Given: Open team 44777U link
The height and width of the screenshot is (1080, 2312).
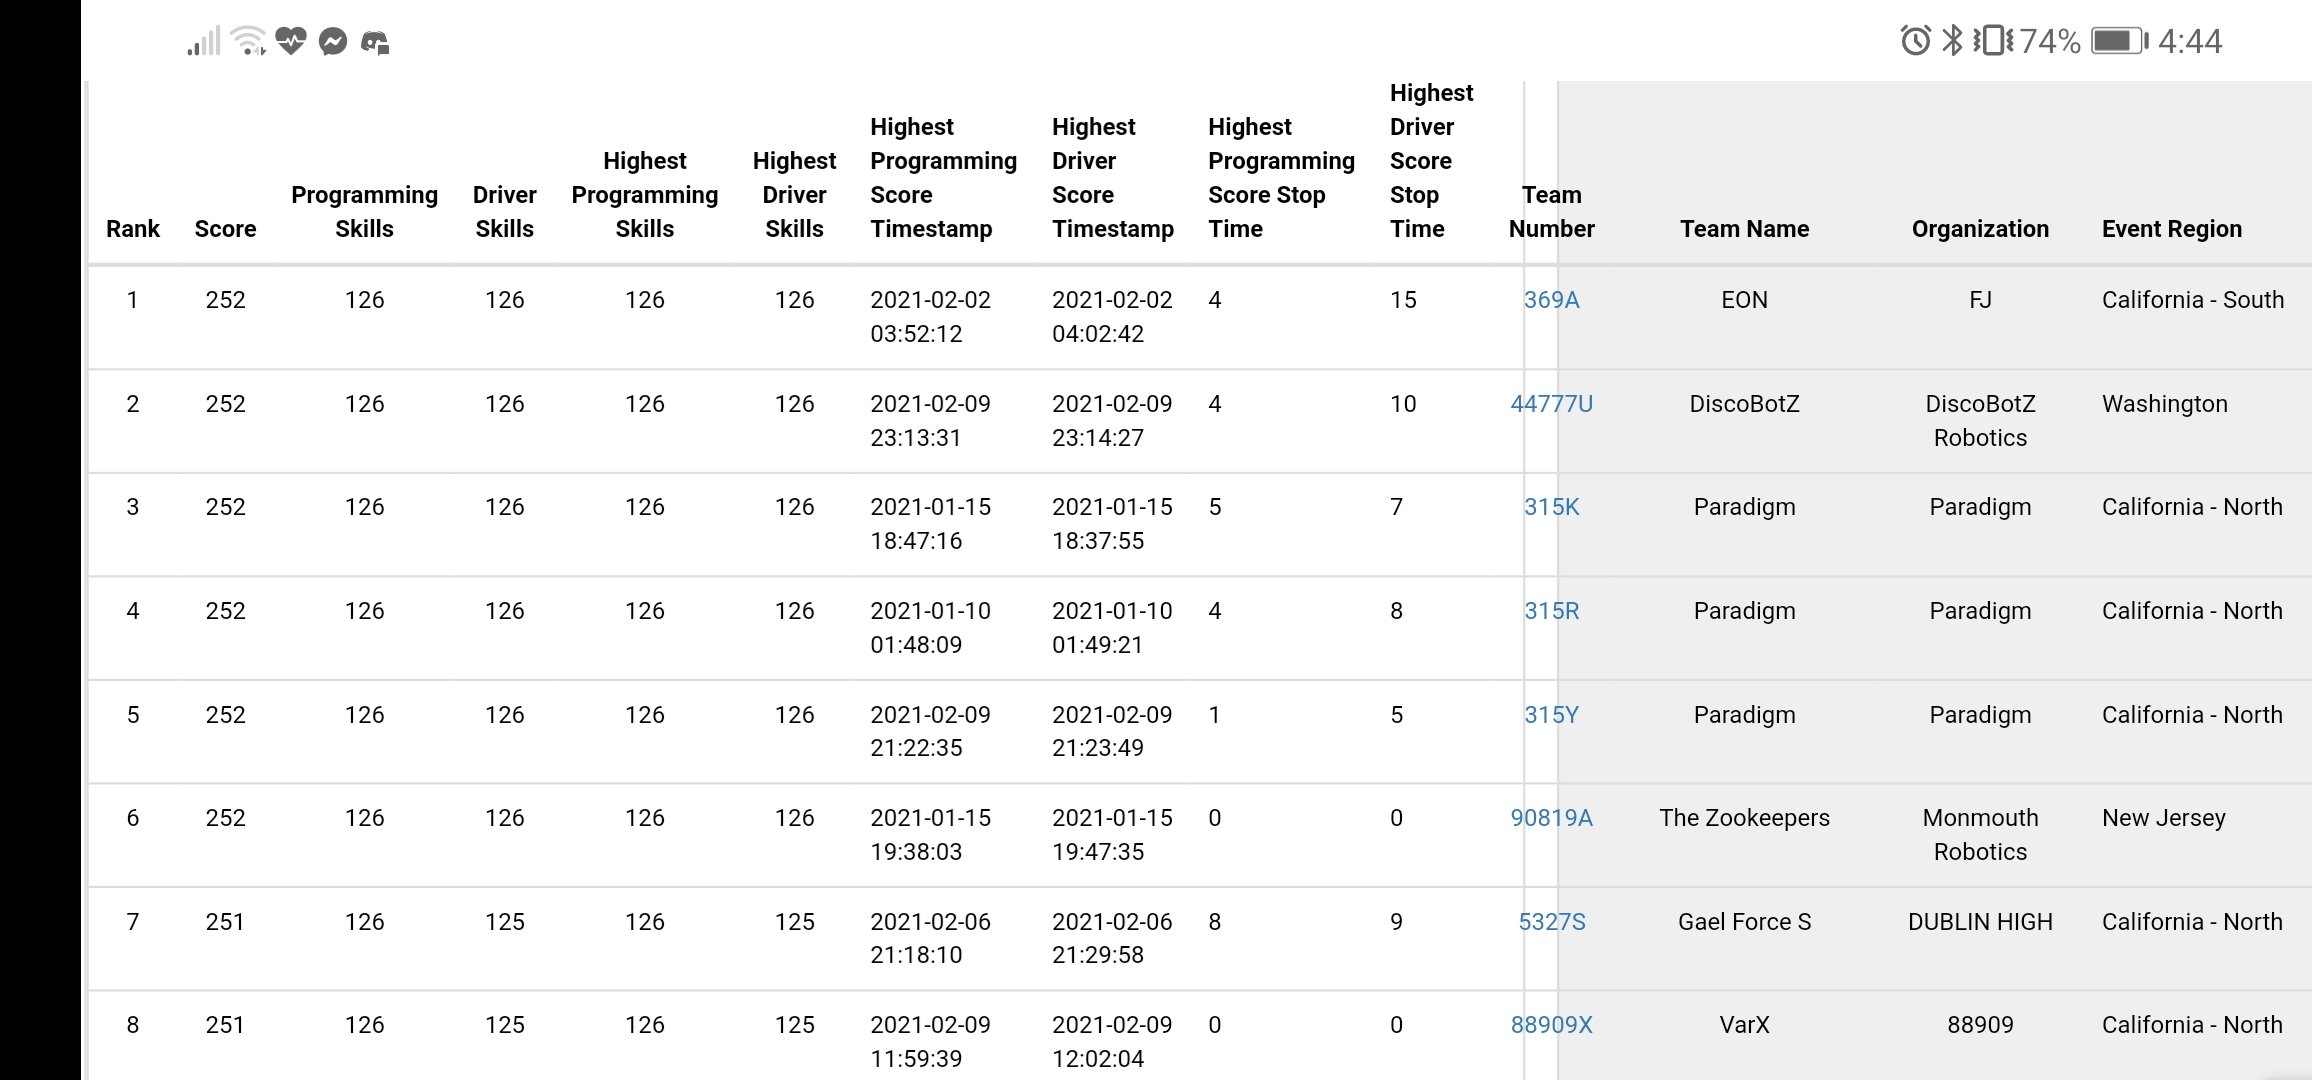Looking at the screenshot, I should pos(1551,404).
